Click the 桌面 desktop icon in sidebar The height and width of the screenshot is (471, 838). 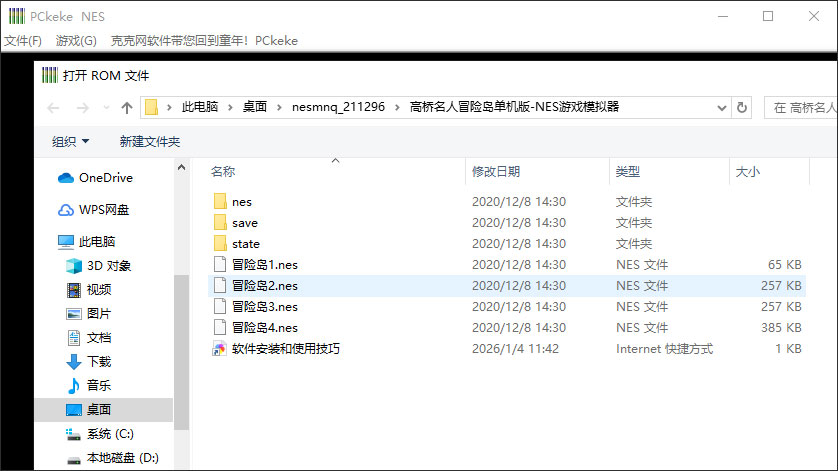tap(74, 410)
